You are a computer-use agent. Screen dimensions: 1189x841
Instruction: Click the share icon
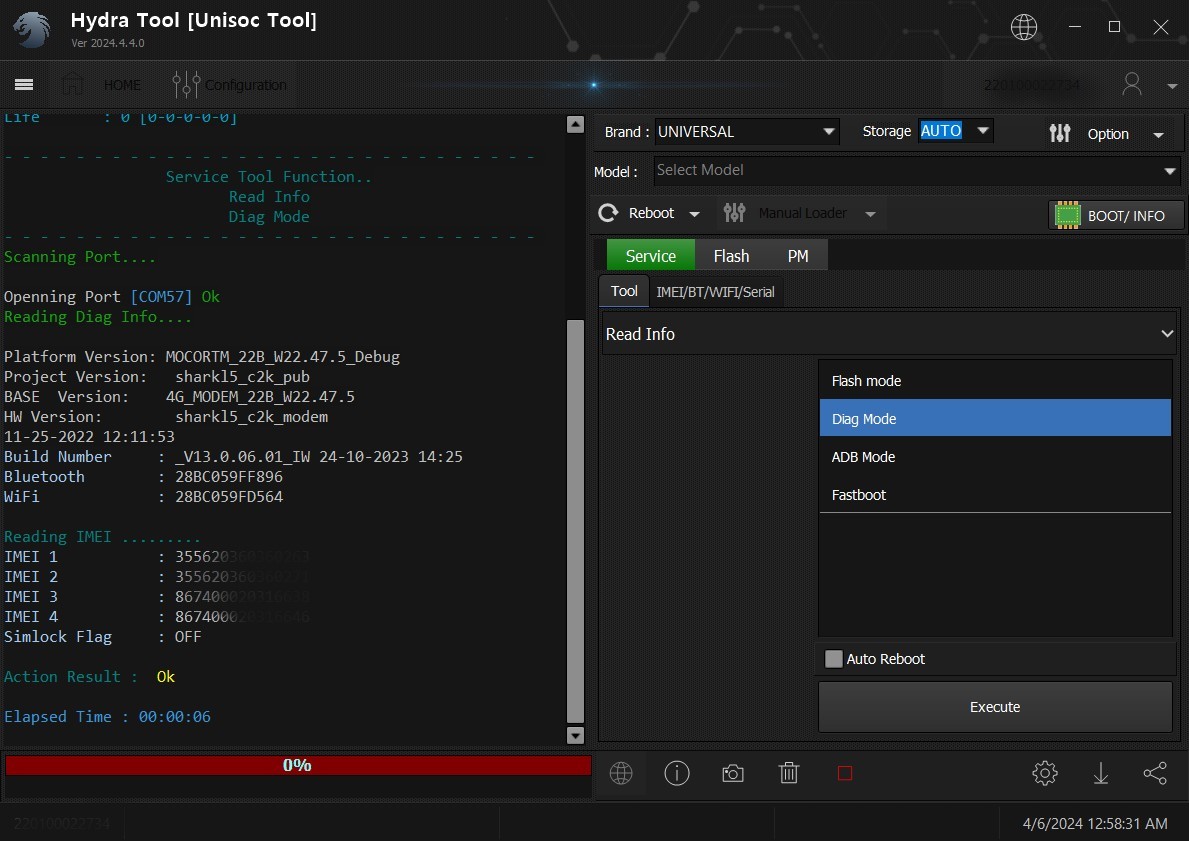tap(1155, 774)
